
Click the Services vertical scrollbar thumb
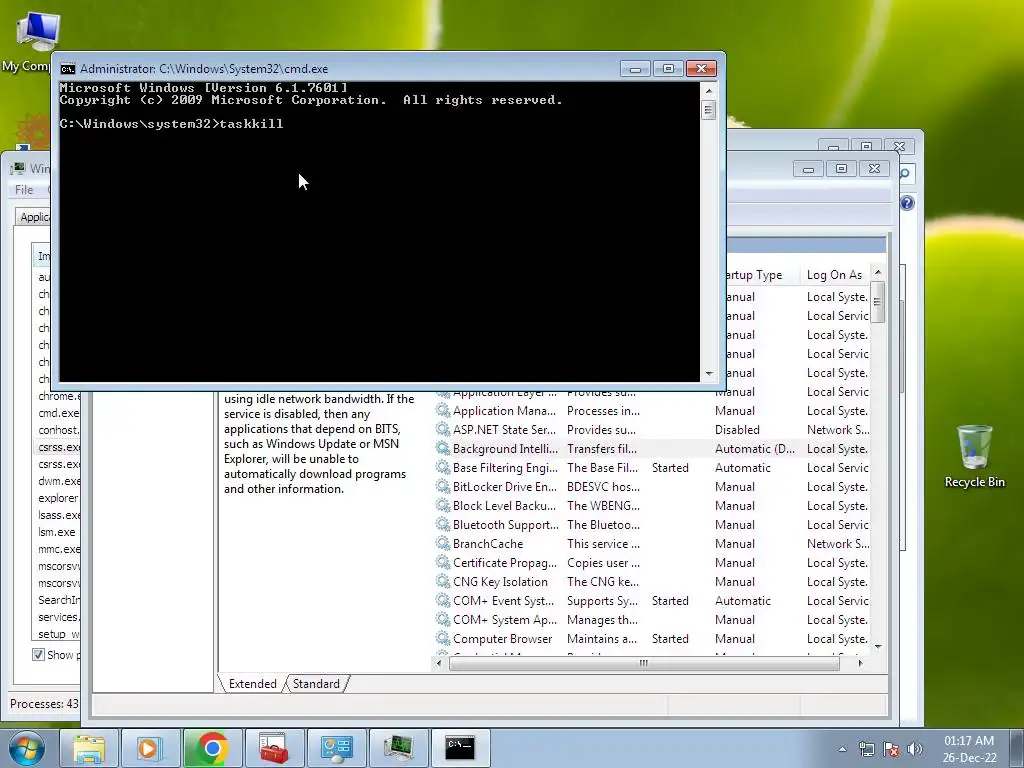[878, 302]
